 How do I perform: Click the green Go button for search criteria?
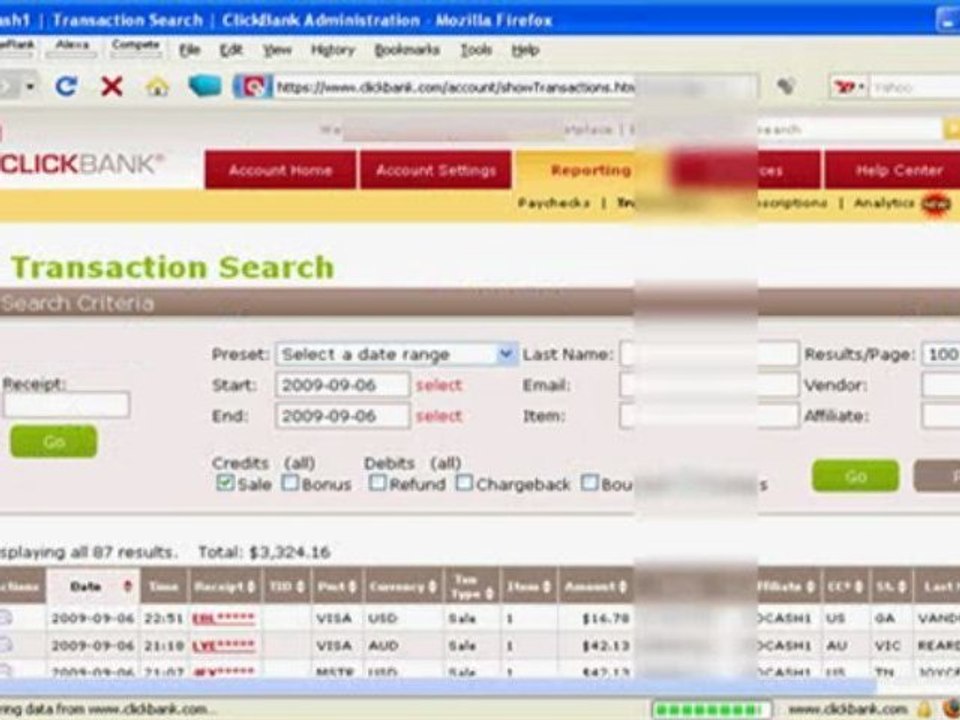tap(855, 476)
